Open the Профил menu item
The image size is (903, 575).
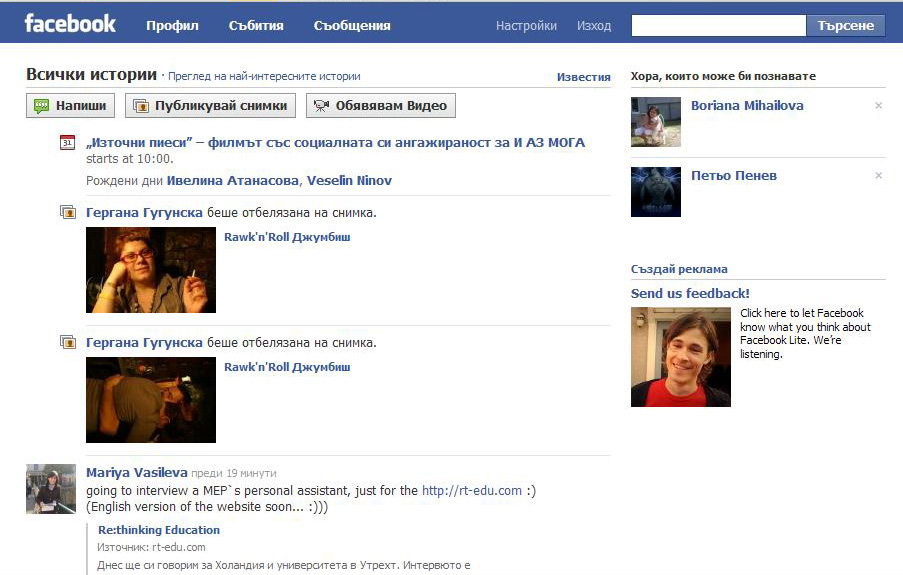172,25
